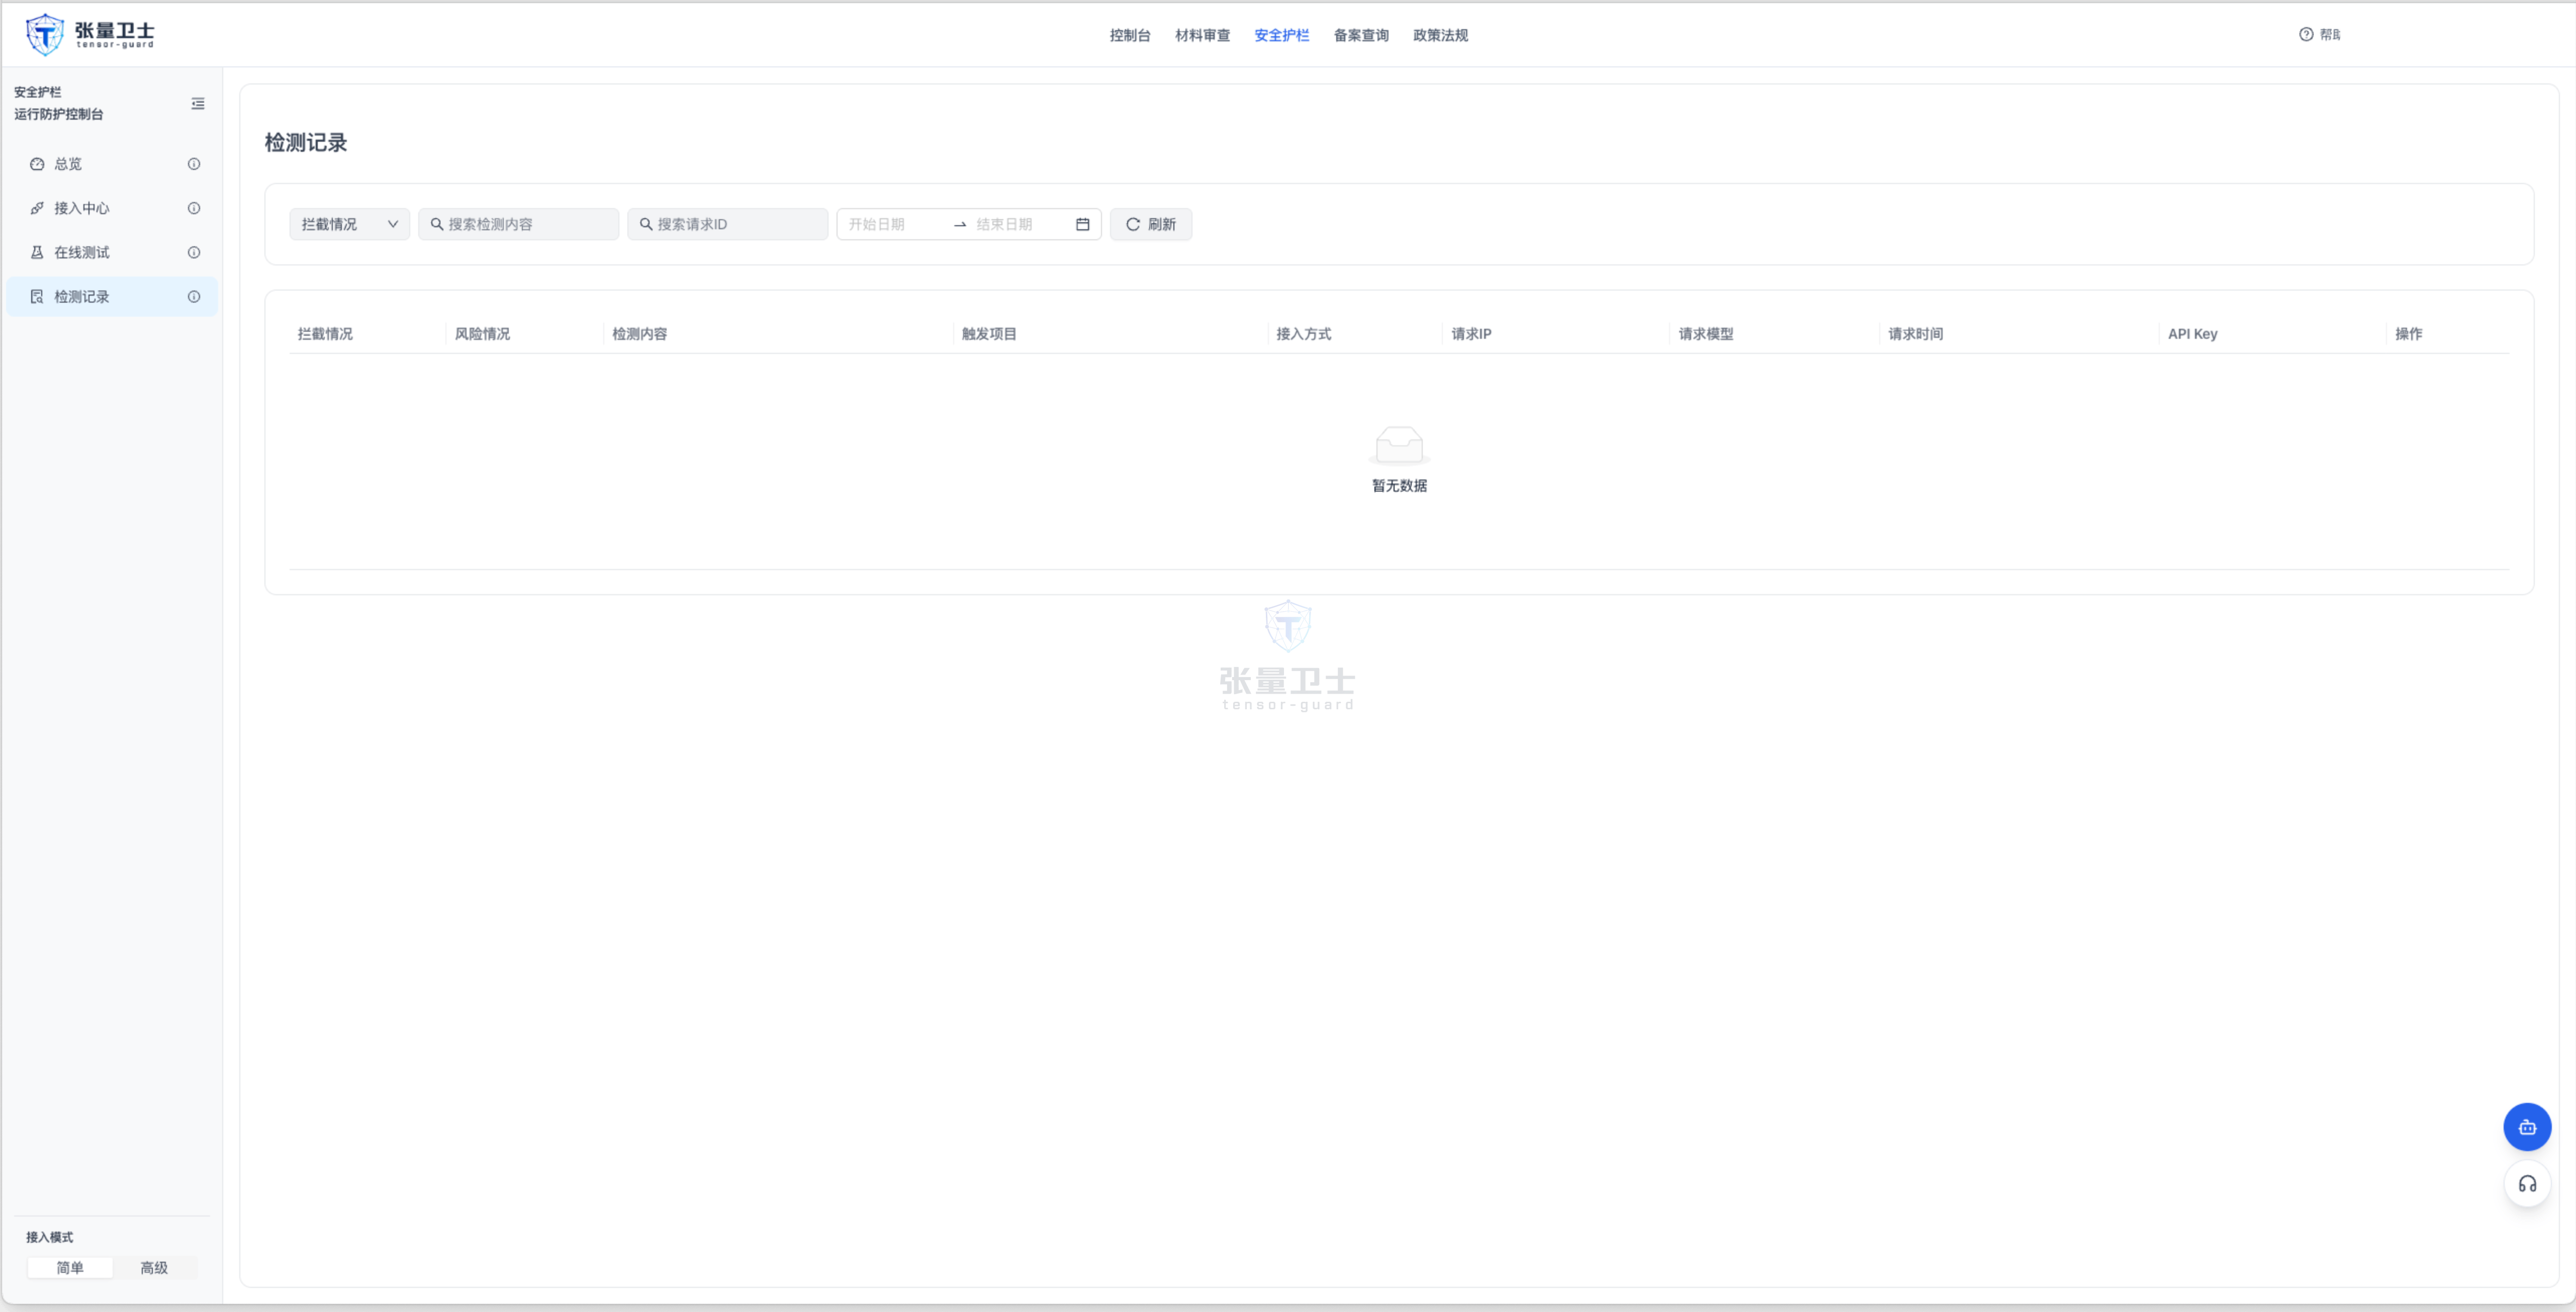Switch 接入模式 to 简单

(x=70, y=1267)
